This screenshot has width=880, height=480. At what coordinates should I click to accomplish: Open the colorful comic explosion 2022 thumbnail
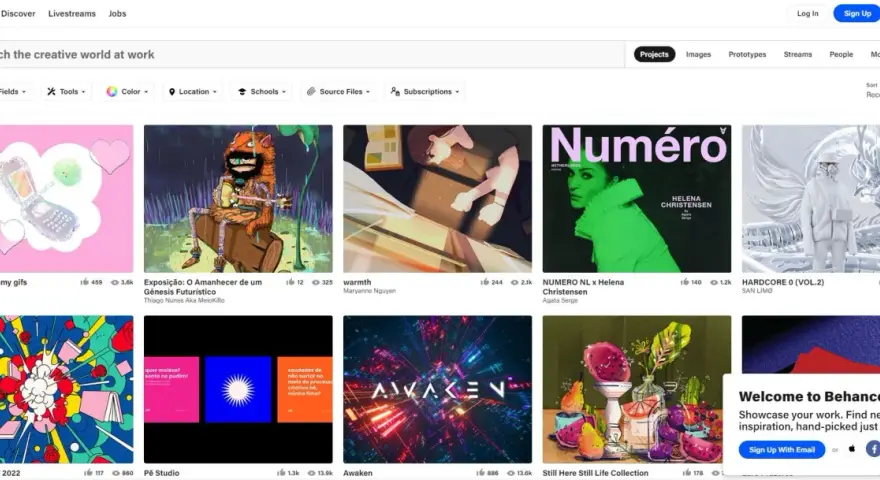[x=66, y=390]
